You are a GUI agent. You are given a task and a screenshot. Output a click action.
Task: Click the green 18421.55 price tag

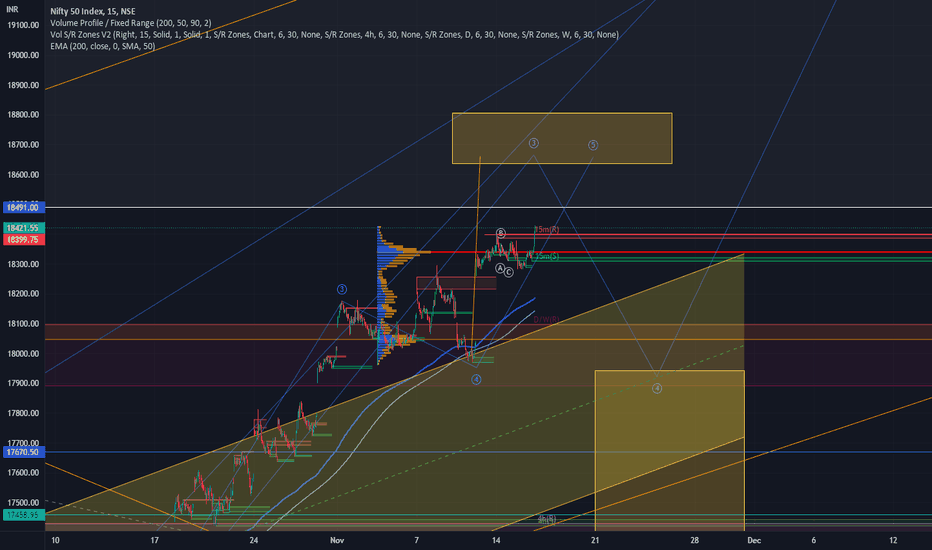23,228
